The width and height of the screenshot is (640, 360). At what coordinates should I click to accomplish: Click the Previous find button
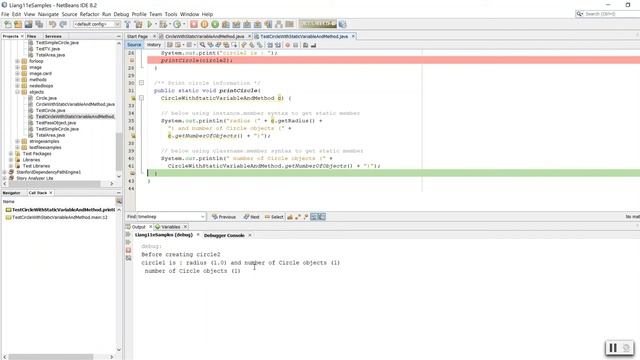224,217
